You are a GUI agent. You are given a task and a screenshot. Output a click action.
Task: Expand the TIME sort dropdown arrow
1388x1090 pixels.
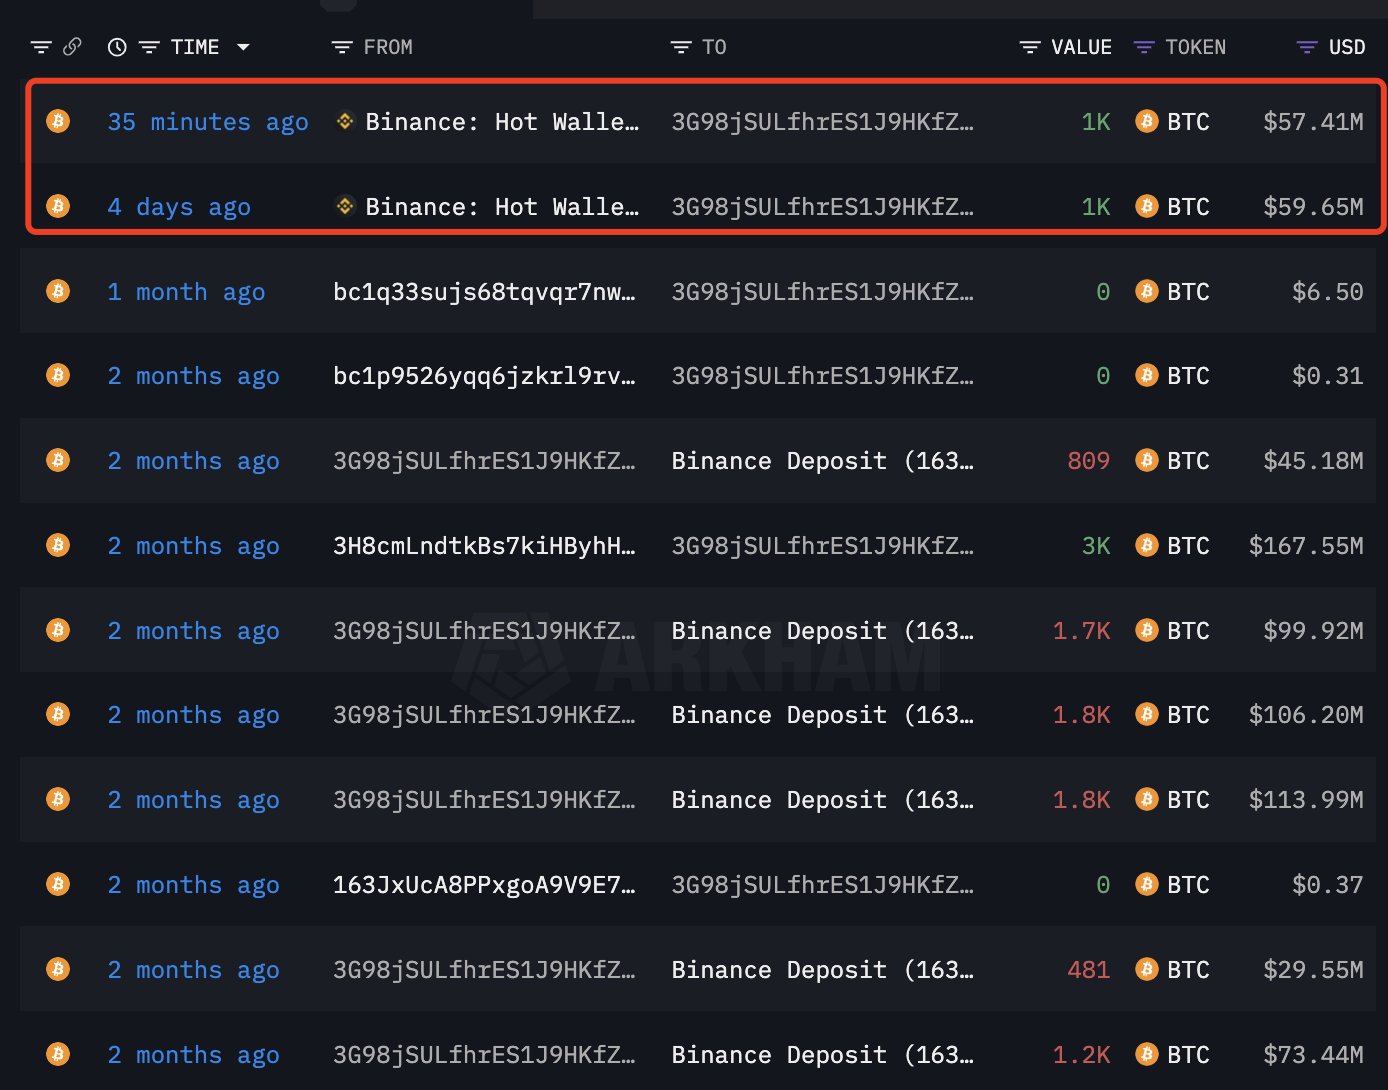tap(243, 46)
